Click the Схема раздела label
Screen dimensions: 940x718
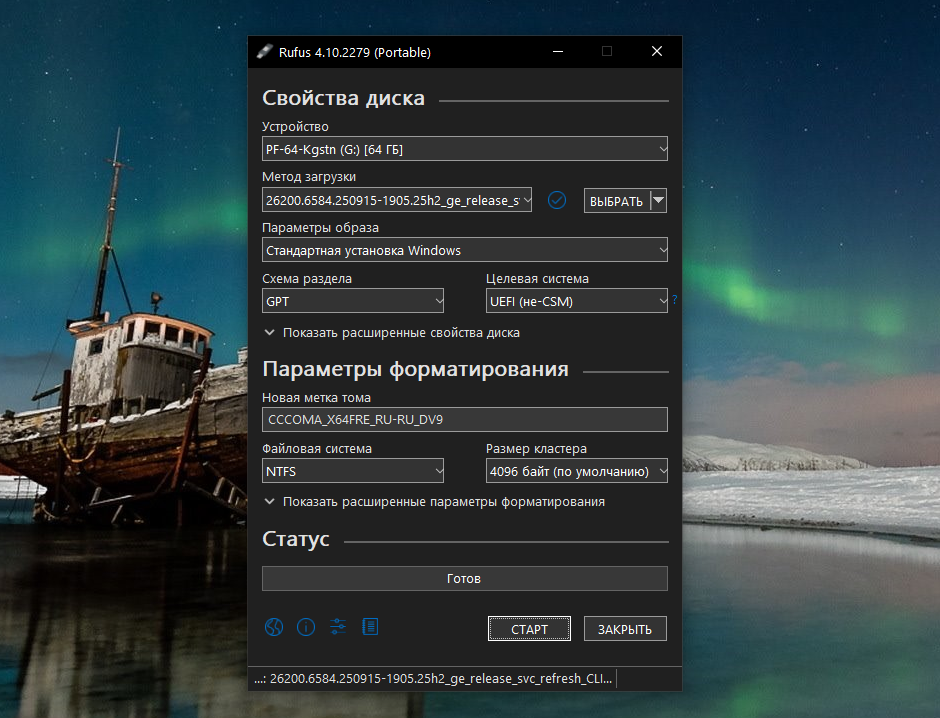pyautogui.click(x=307, y=279)
